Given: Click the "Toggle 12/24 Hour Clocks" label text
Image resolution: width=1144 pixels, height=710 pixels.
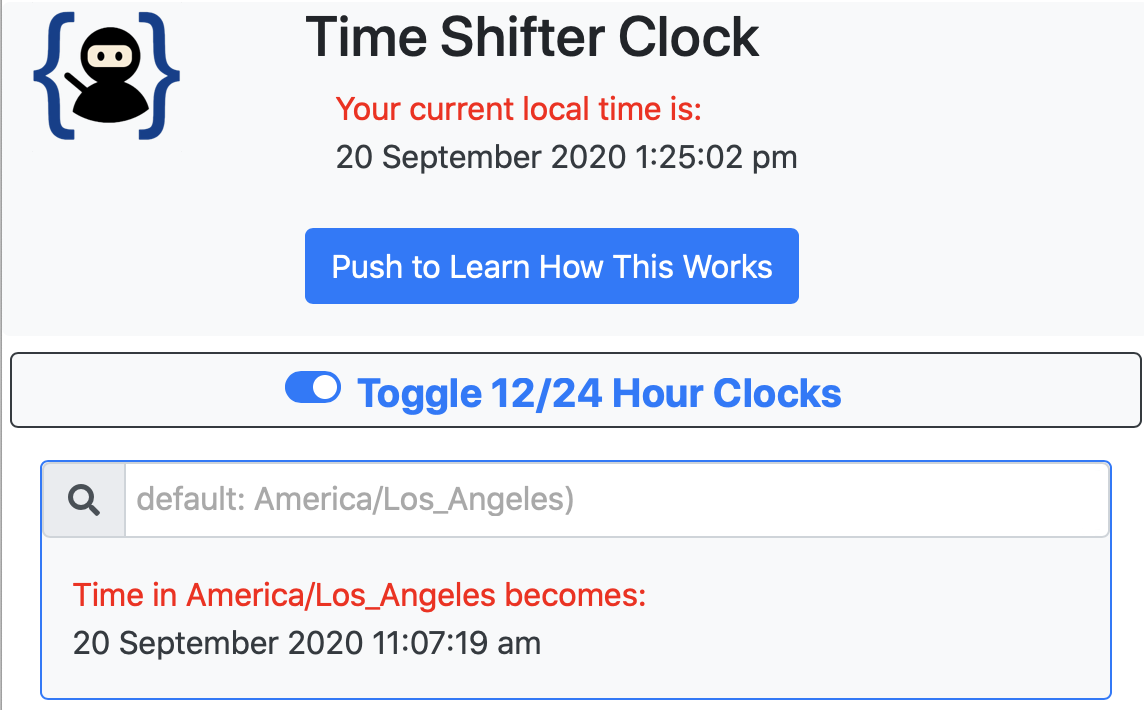Looking at the screenshot, I should (599, 393).
